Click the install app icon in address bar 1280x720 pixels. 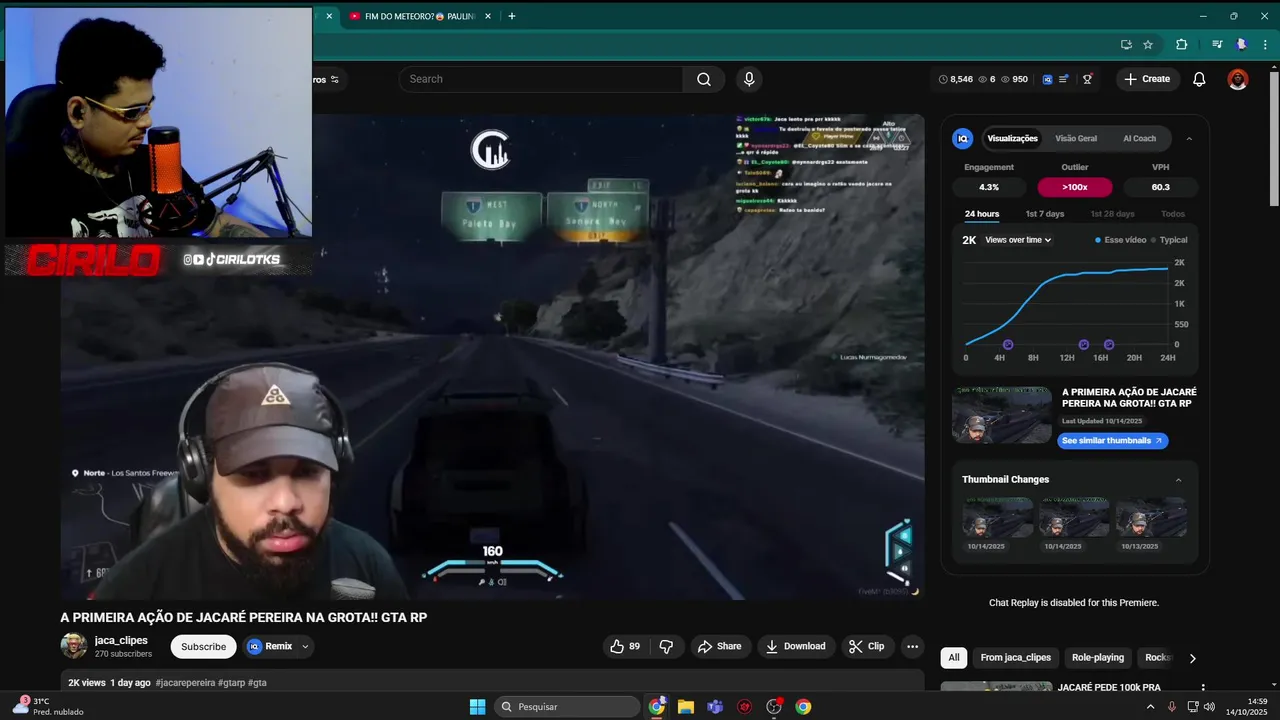[1126, 44]
